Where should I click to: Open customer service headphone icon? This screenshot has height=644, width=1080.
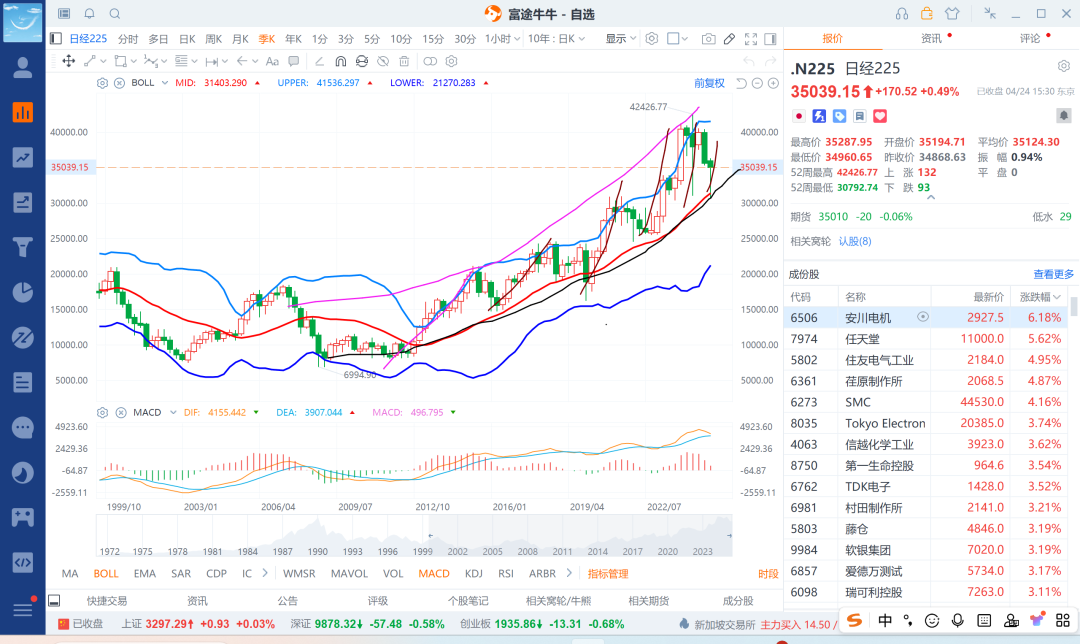[x=902, y=14]
